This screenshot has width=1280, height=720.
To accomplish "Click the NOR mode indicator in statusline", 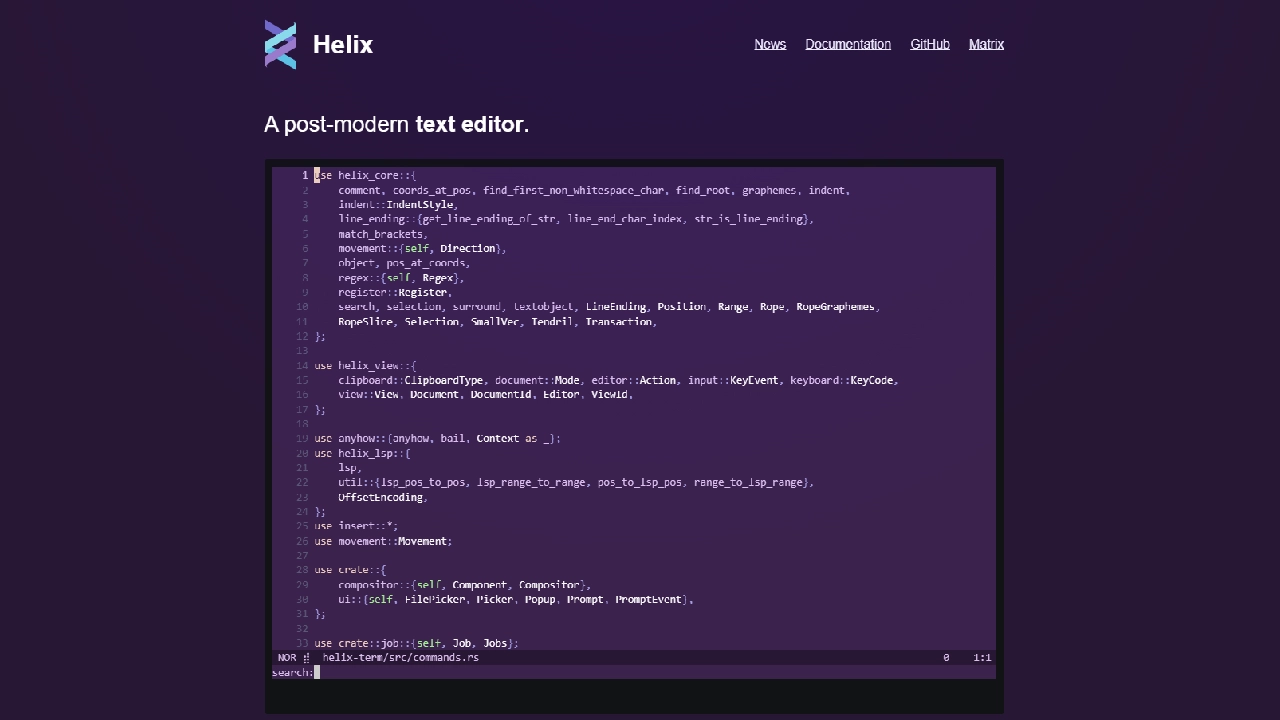I will [x=287, y=657].
